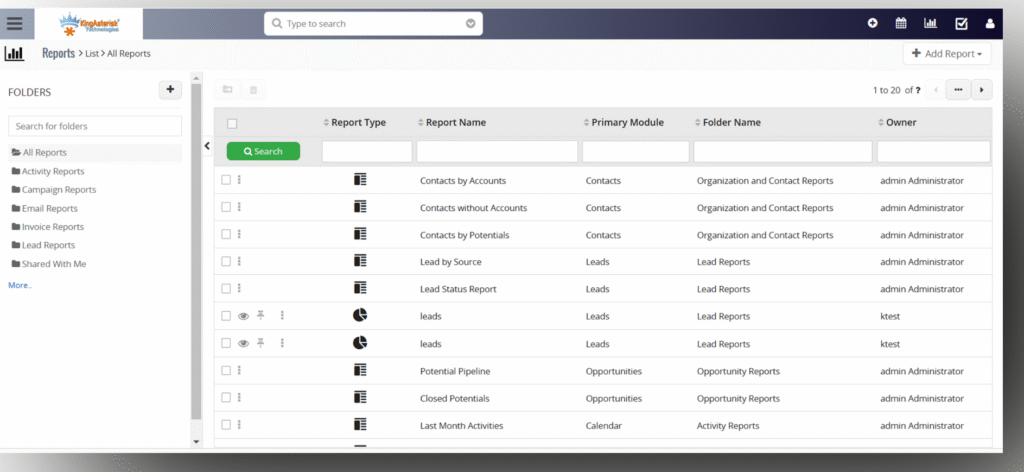The height and width of the screenshot is (472, 1024).
Task: Click the Owner filter field
Action: [934, 151]
